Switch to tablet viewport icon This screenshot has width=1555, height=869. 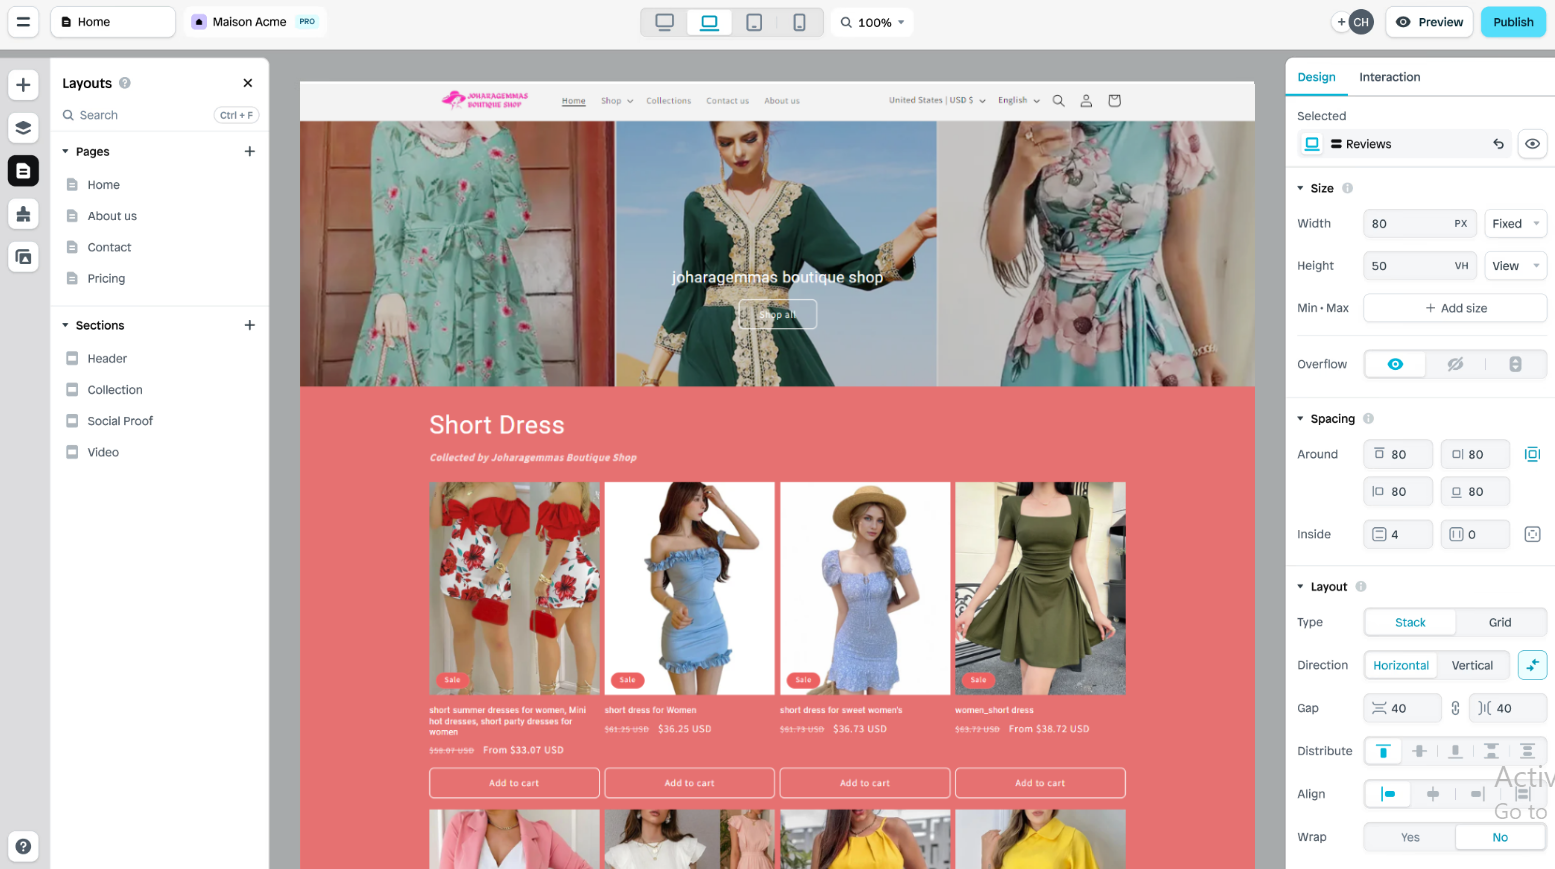(x=754, y=22)
